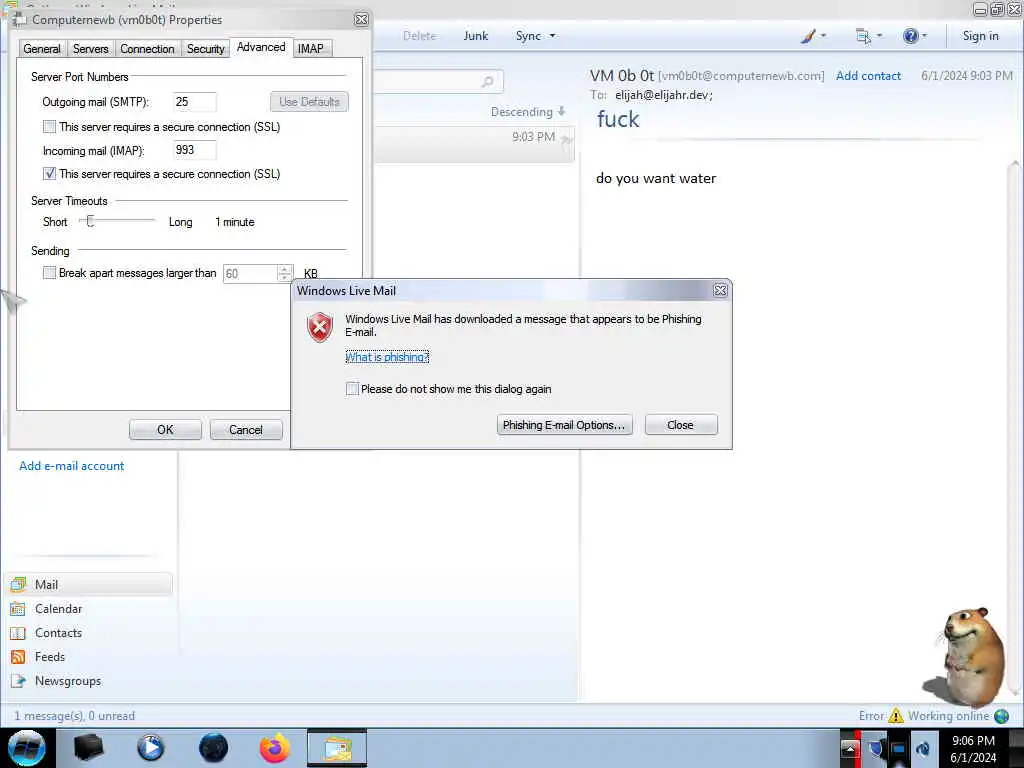Open the blue Help question-mark icon
The image size is (1024, 768).
910,36
